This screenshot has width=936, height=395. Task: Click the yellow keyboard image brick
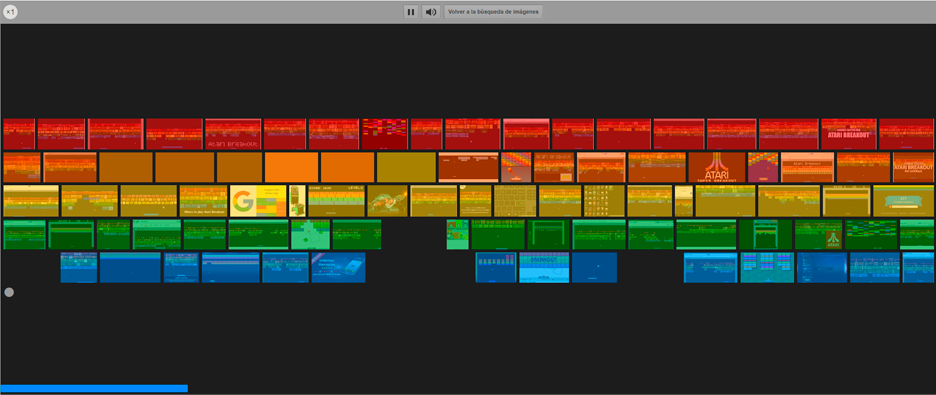coord(515,201)
